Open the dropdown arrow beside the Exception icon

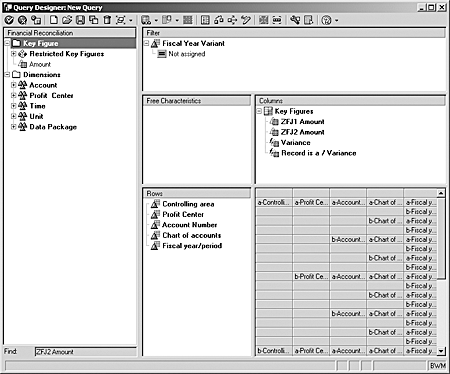(156, 21)
